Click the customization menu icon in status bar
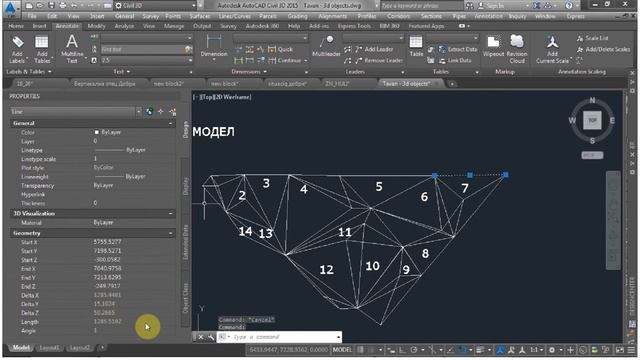The image size is (640, 360). [x=631, y=350]
